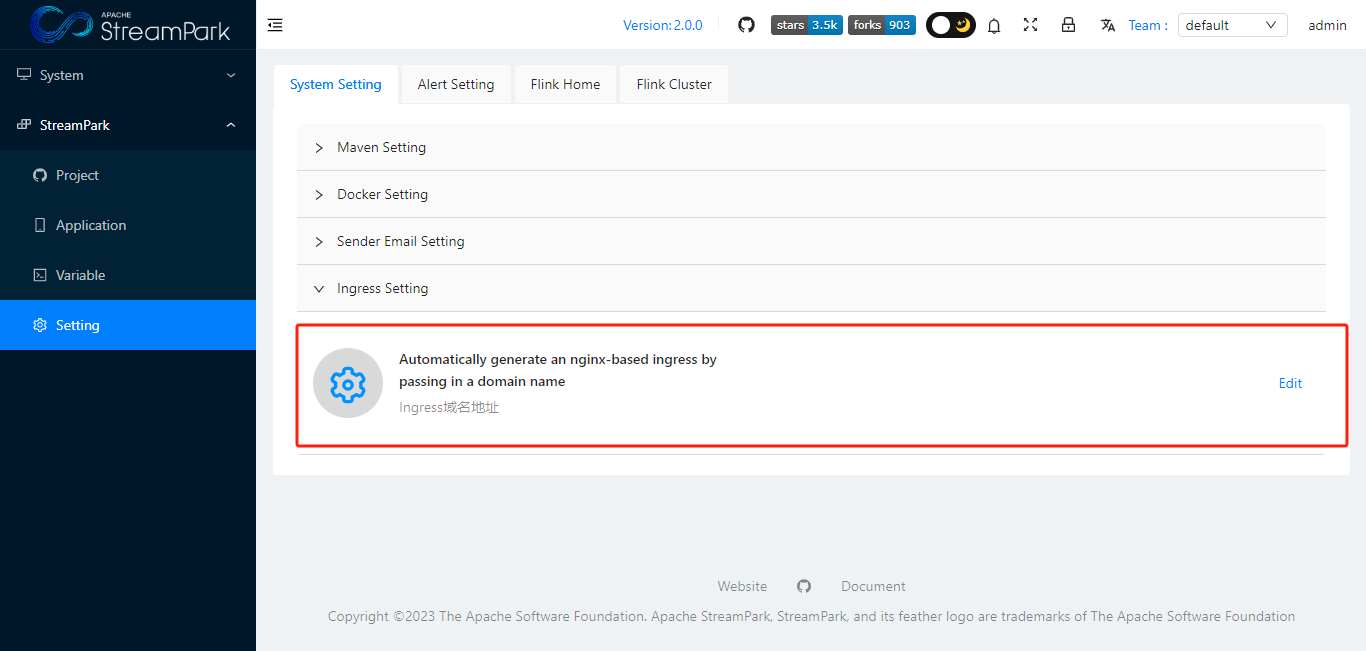Collapse the sidebar using the menu icon

(x=275, y=25)
